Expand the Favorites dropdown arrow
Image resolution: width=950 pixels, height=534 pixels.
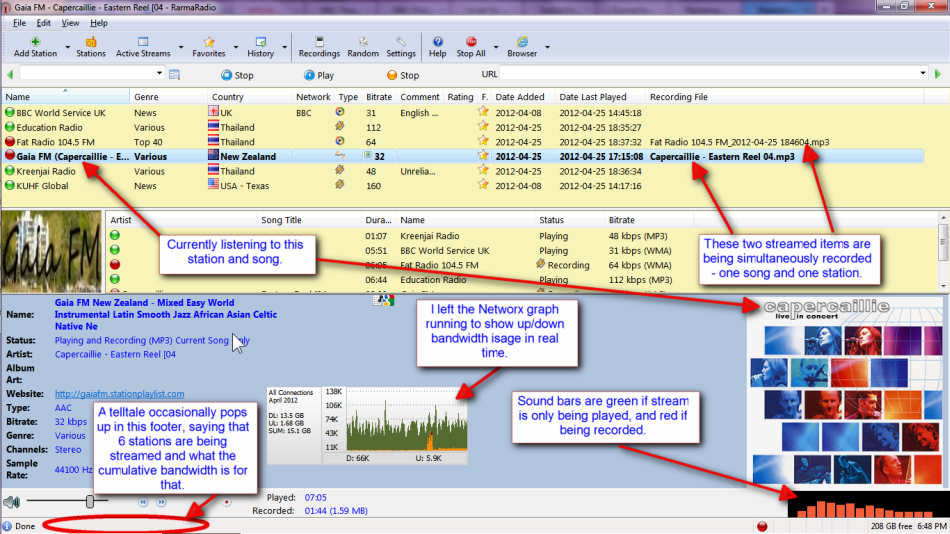[236, 47]
